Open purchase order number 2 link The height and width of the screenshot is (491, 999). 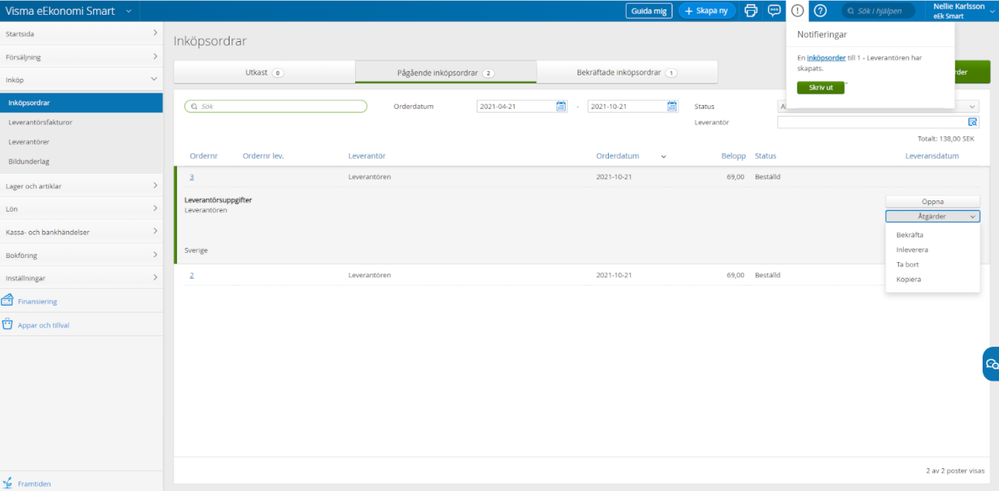[x=192, y=275]
